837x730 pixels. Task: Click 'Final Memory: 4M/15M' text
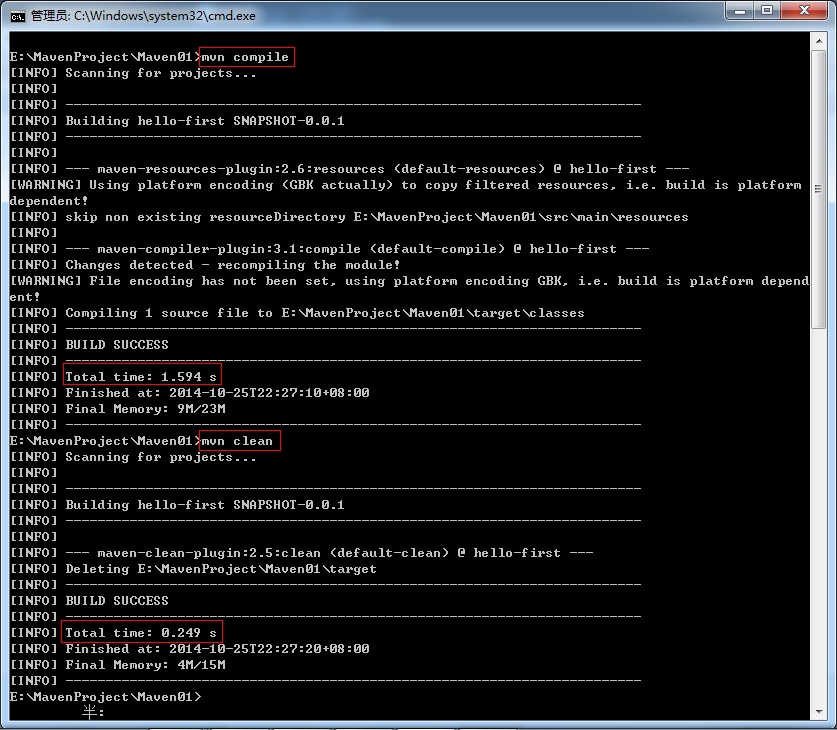click(x=145, y=665)
